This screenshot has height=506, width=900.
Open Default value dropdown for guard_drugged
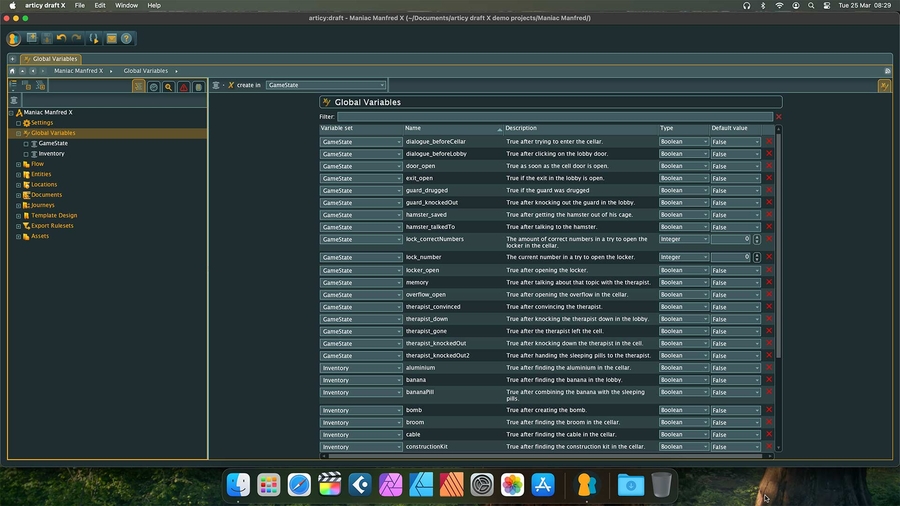pyautogui.click(x=735, y=190)
